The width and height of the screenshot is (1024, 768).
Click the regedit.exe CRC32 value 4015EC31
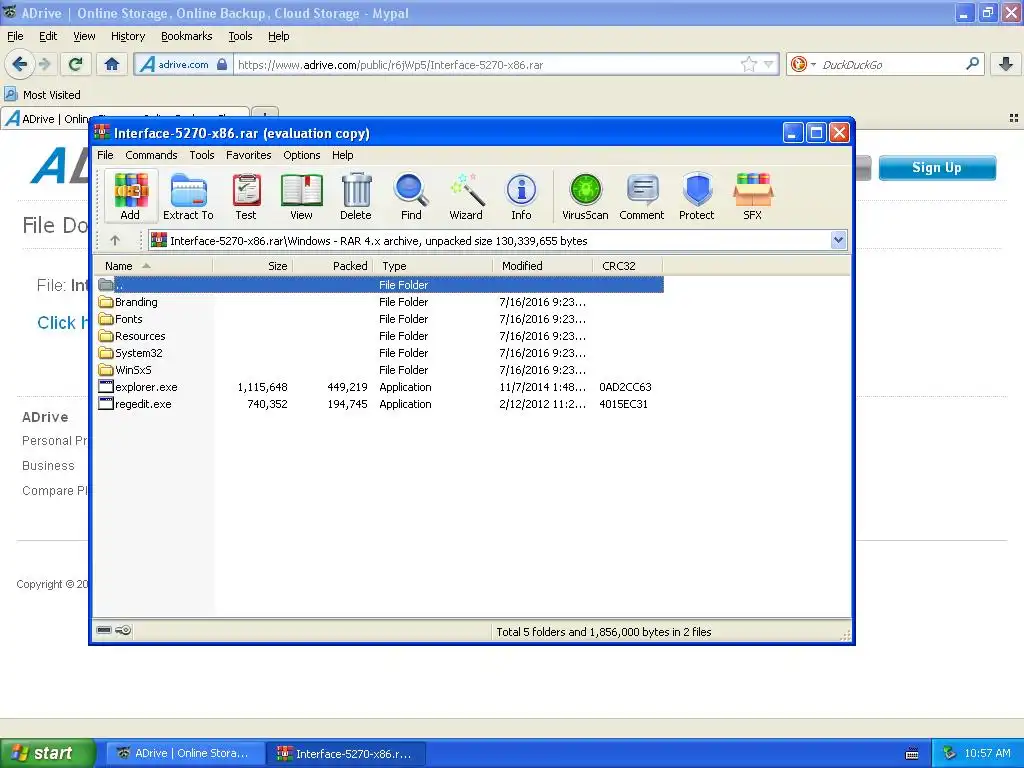pyautogui.click(x=624, y=404)
